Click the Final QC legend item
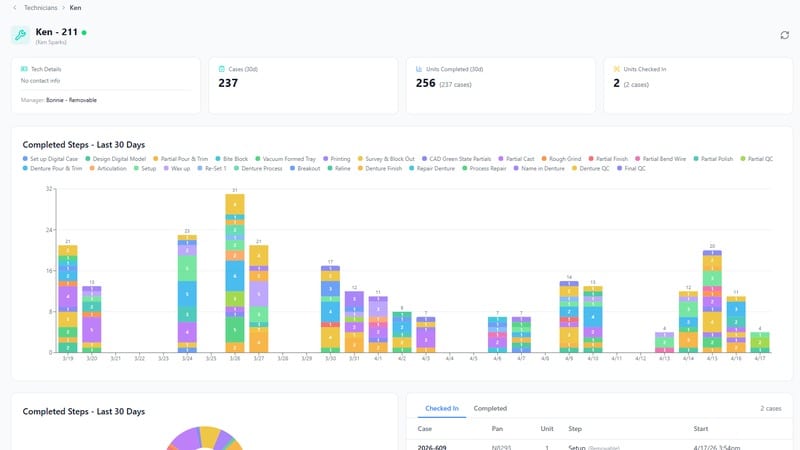800x450 pixels. point(631,168)
